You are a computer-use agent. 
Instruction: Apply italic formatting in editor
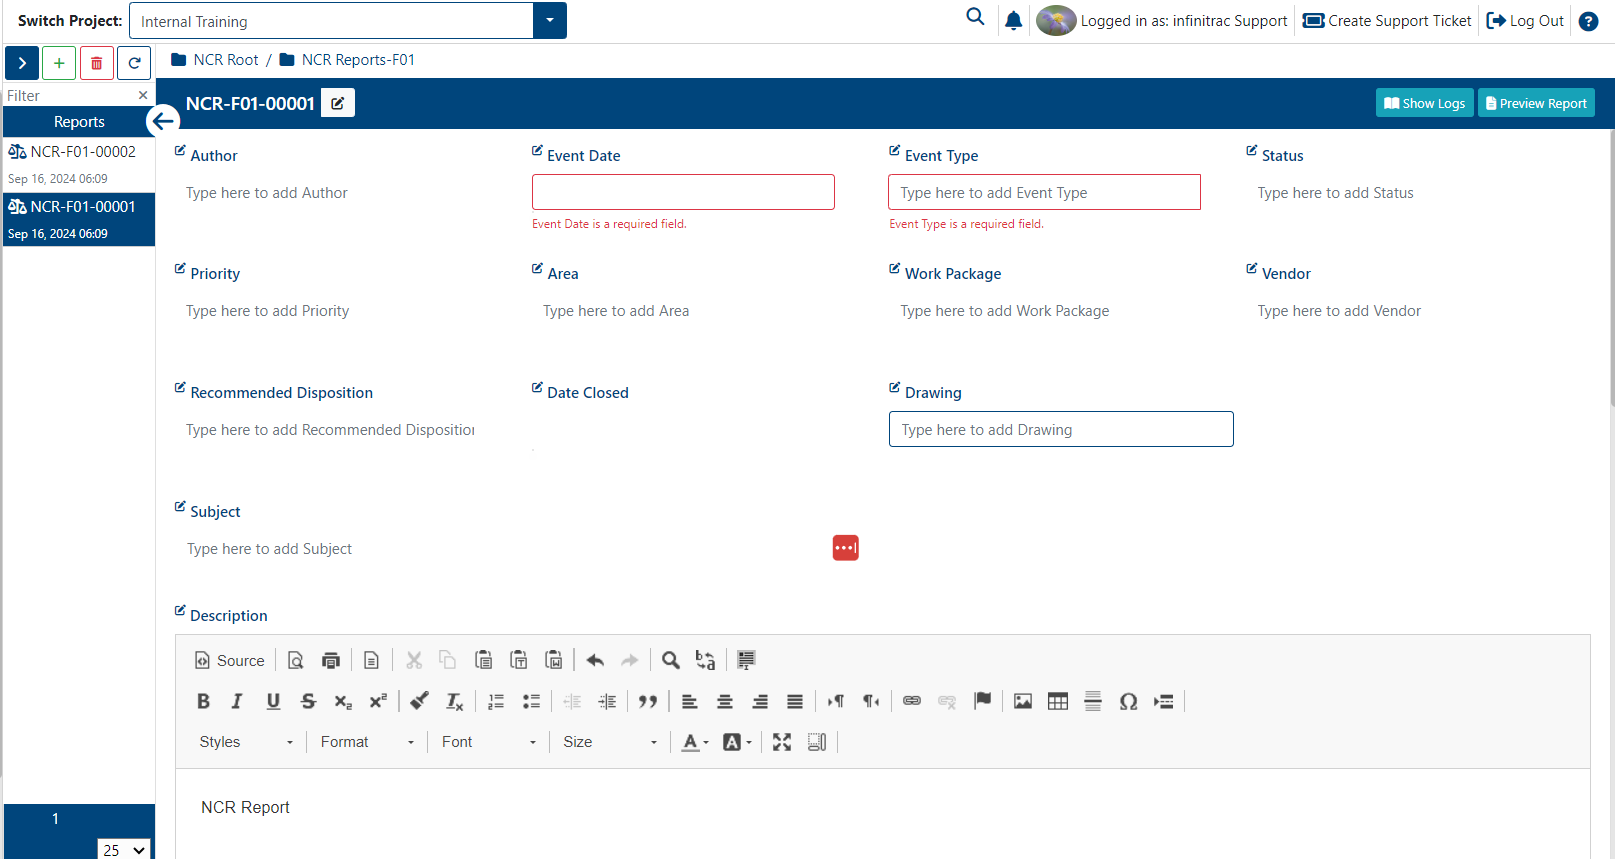[x=237, y=701]
